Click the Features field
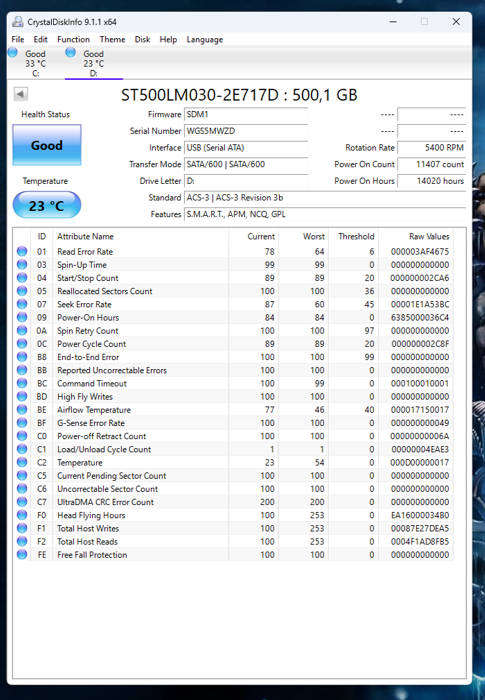 pyautogui.click(x=325, y=214)
